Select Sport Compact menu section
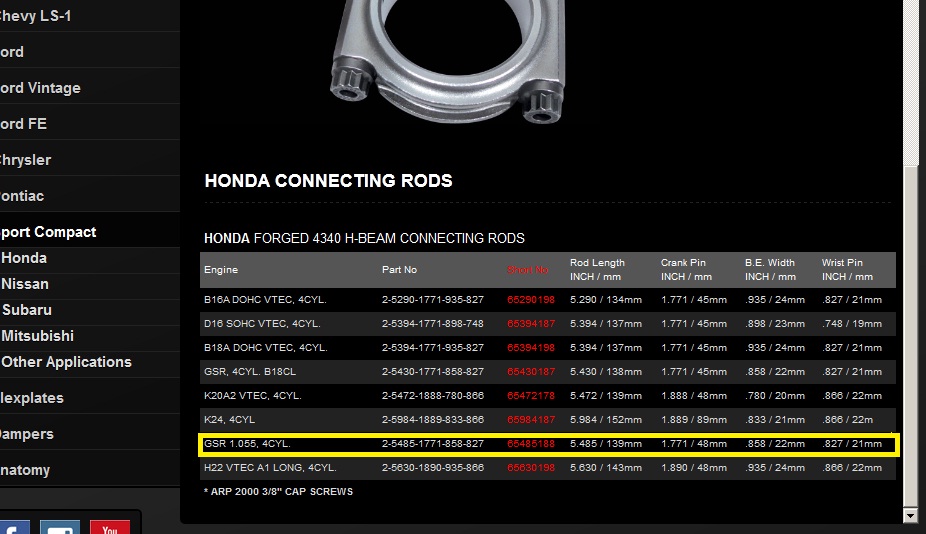Screen dimensions: 926x534 48,232
